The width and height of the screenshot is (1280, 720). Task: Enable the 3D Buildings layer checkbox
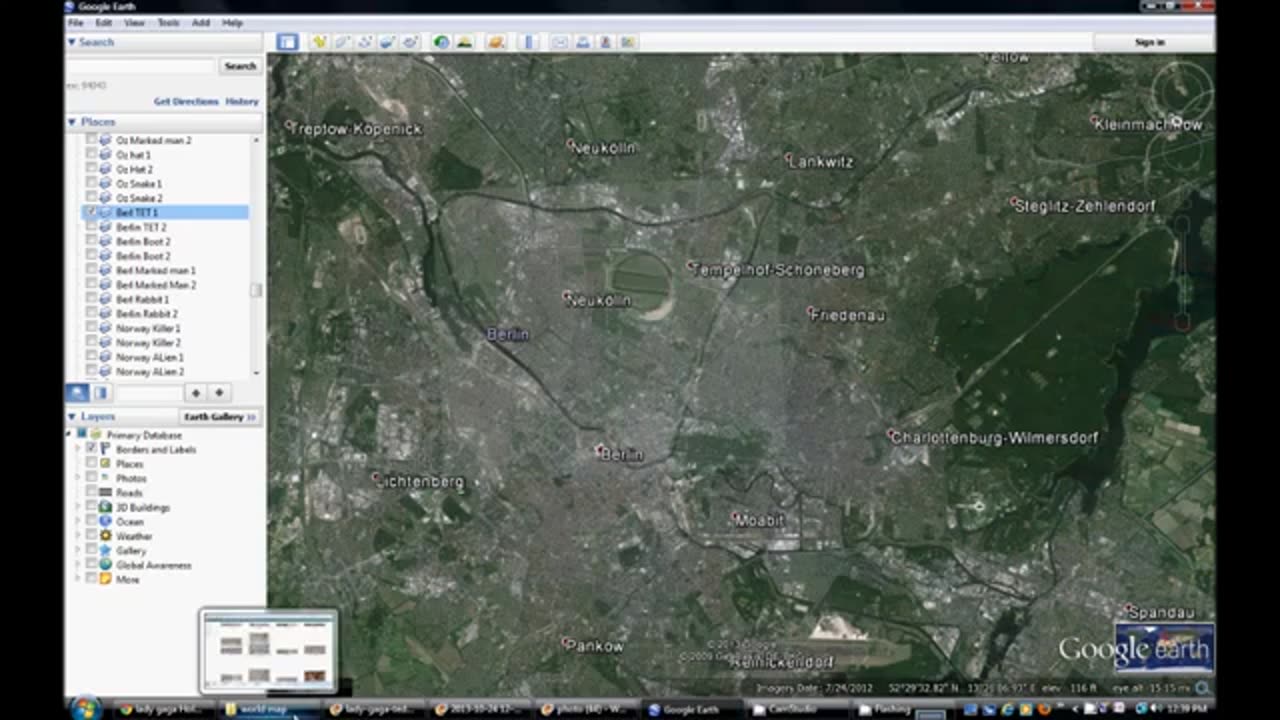click(91, 507)
